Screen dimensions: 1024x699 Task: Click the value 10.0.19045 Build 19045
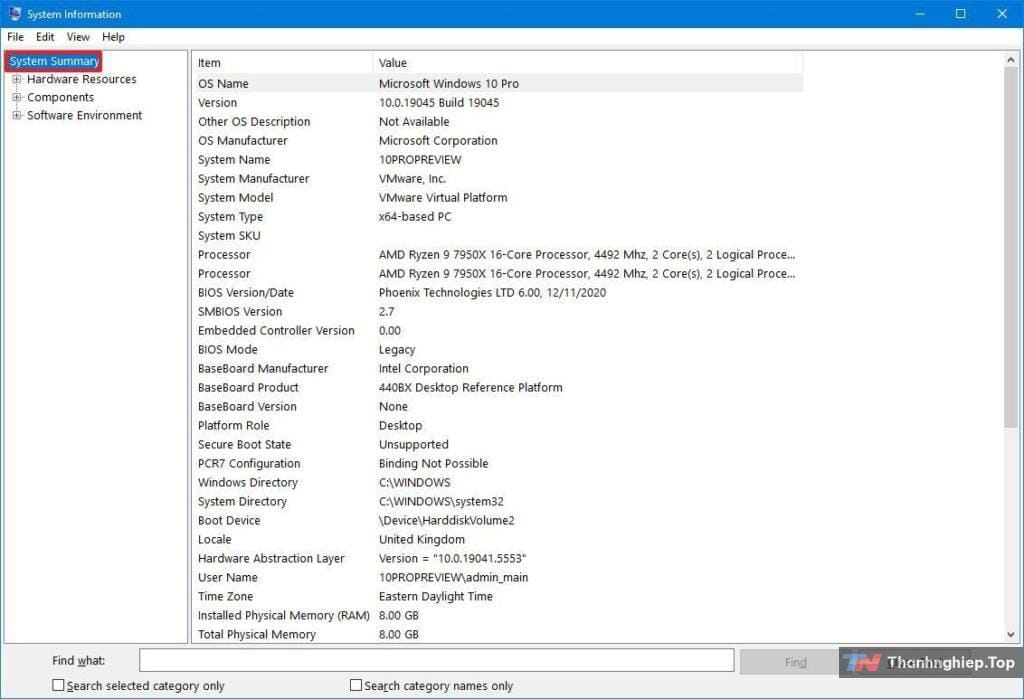(x=439, y=103)
